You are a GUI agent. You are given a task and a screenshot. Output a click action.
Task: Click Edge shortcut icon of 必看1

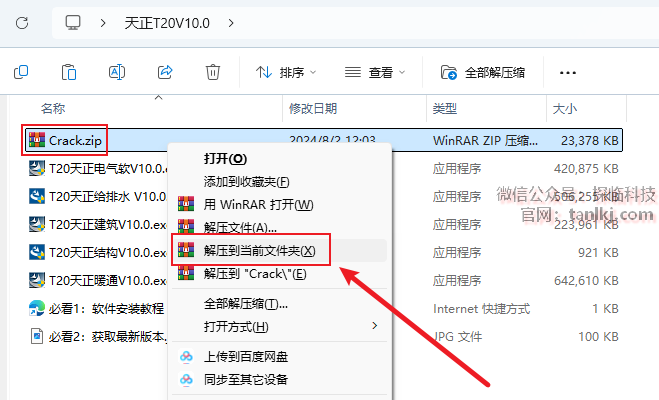tap(37, 308)
